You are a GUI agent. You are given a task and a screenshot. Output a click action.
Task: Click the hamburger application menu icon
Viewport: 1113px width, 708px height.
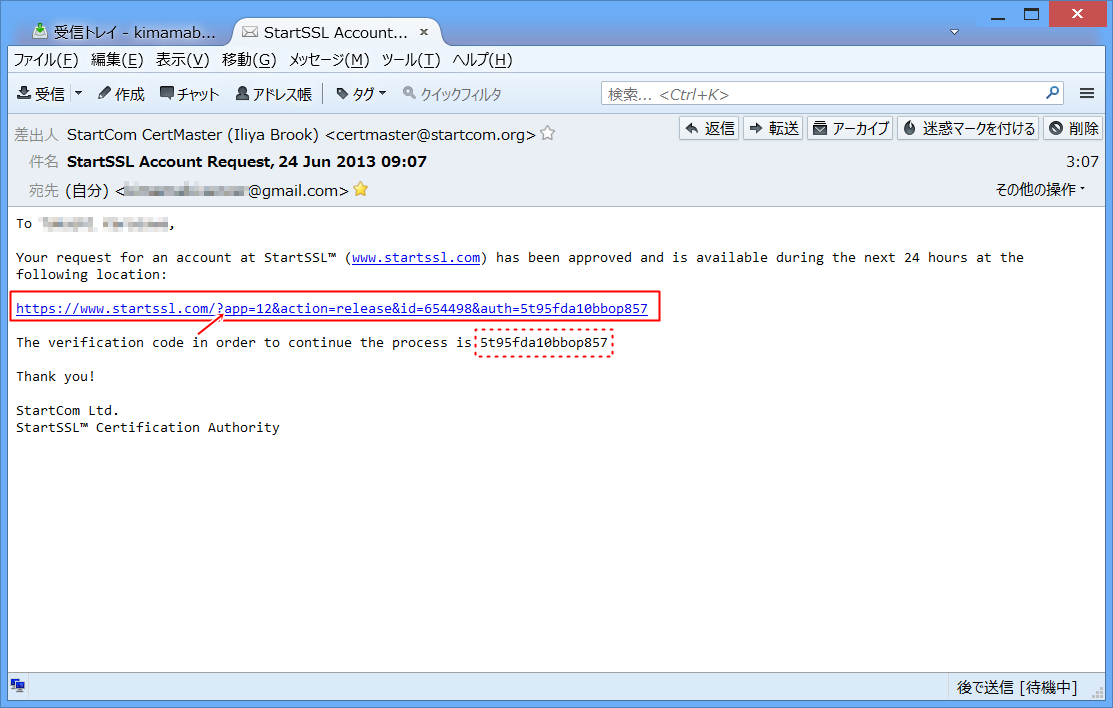click(1087, 93)
